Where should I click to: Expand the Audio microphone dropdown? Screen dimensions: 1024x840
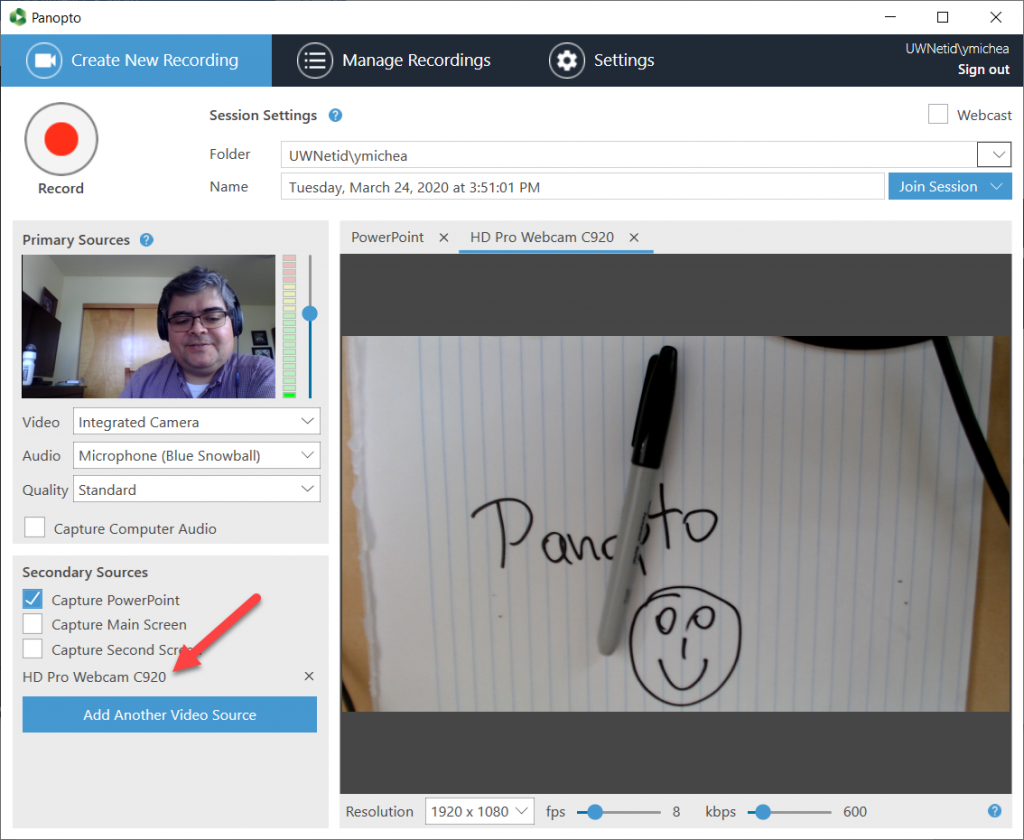click(197, 456)
